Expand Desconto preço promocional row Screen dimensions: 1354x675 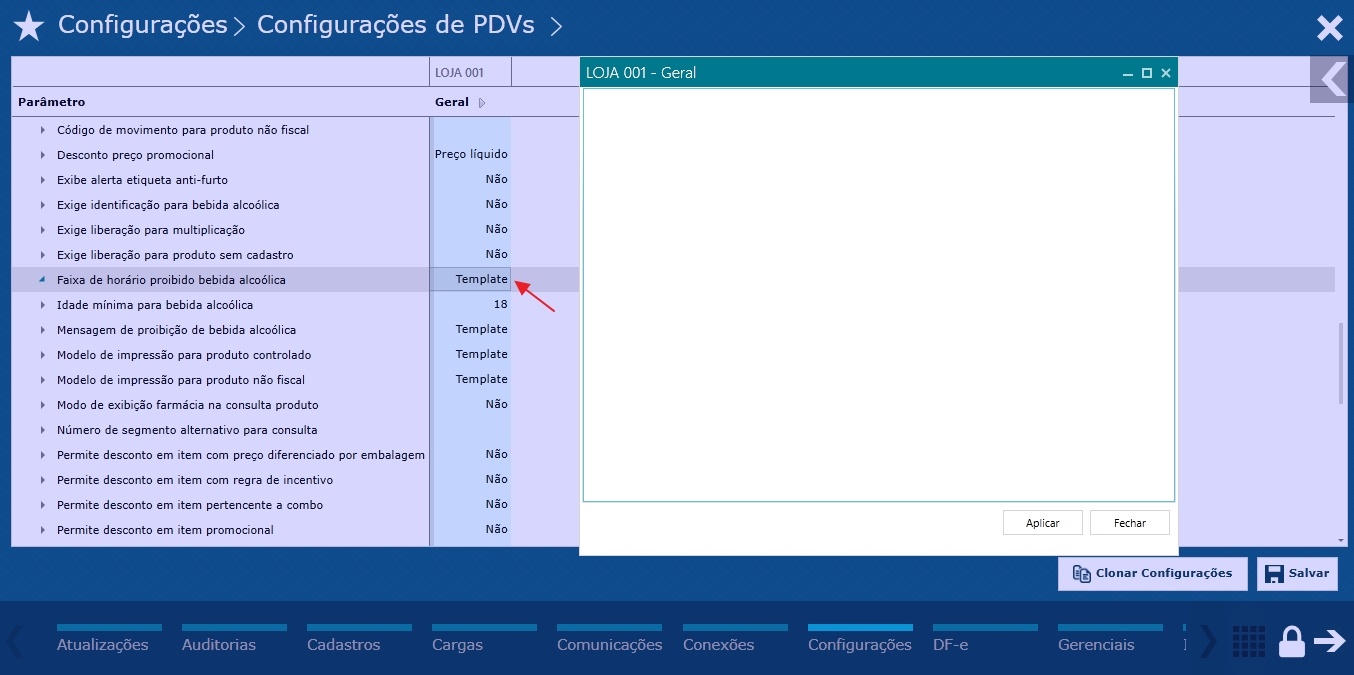(x=43, y=155)
